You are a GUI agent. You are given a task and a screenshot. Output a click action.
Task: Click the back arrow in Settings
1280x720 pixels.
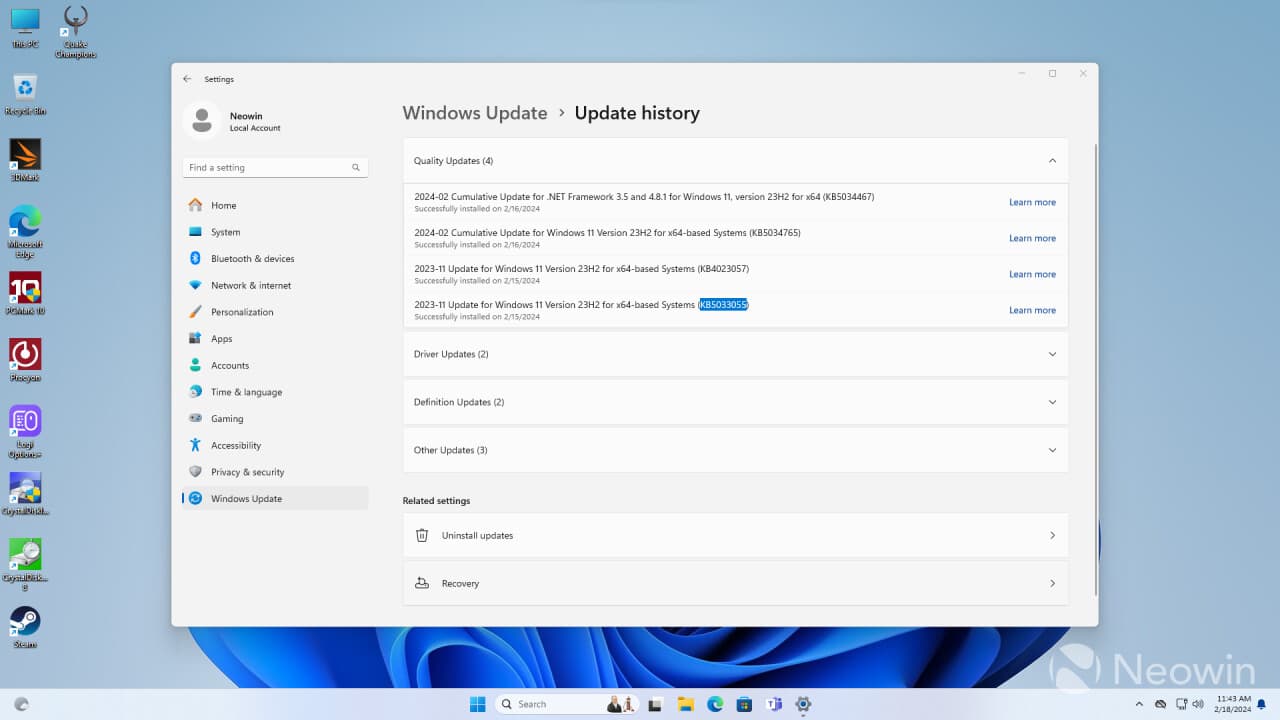pos(187,79)
